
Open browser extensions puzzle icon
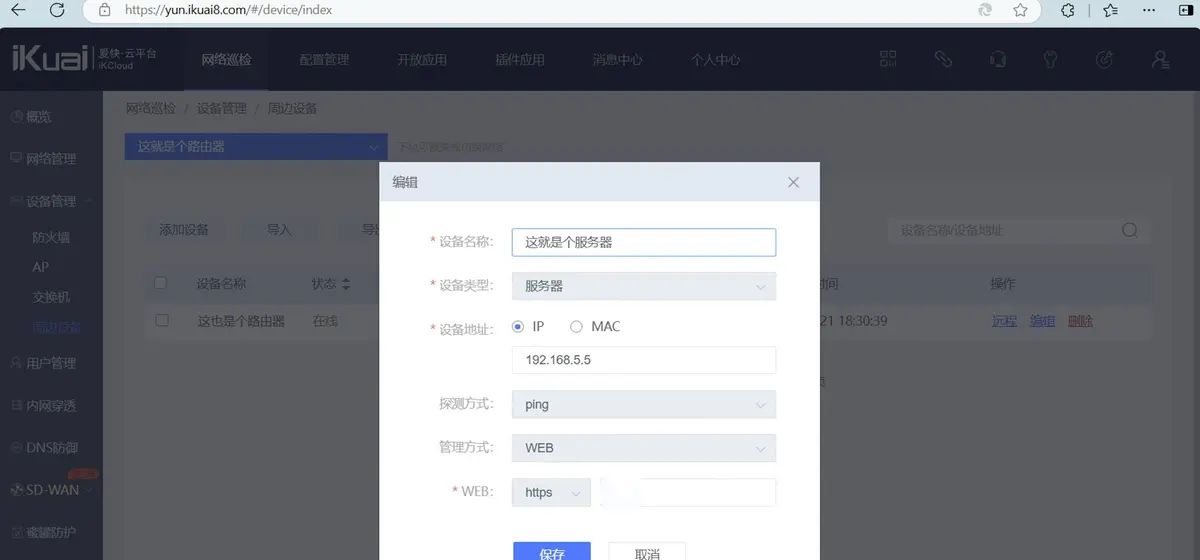(1068, 10)
